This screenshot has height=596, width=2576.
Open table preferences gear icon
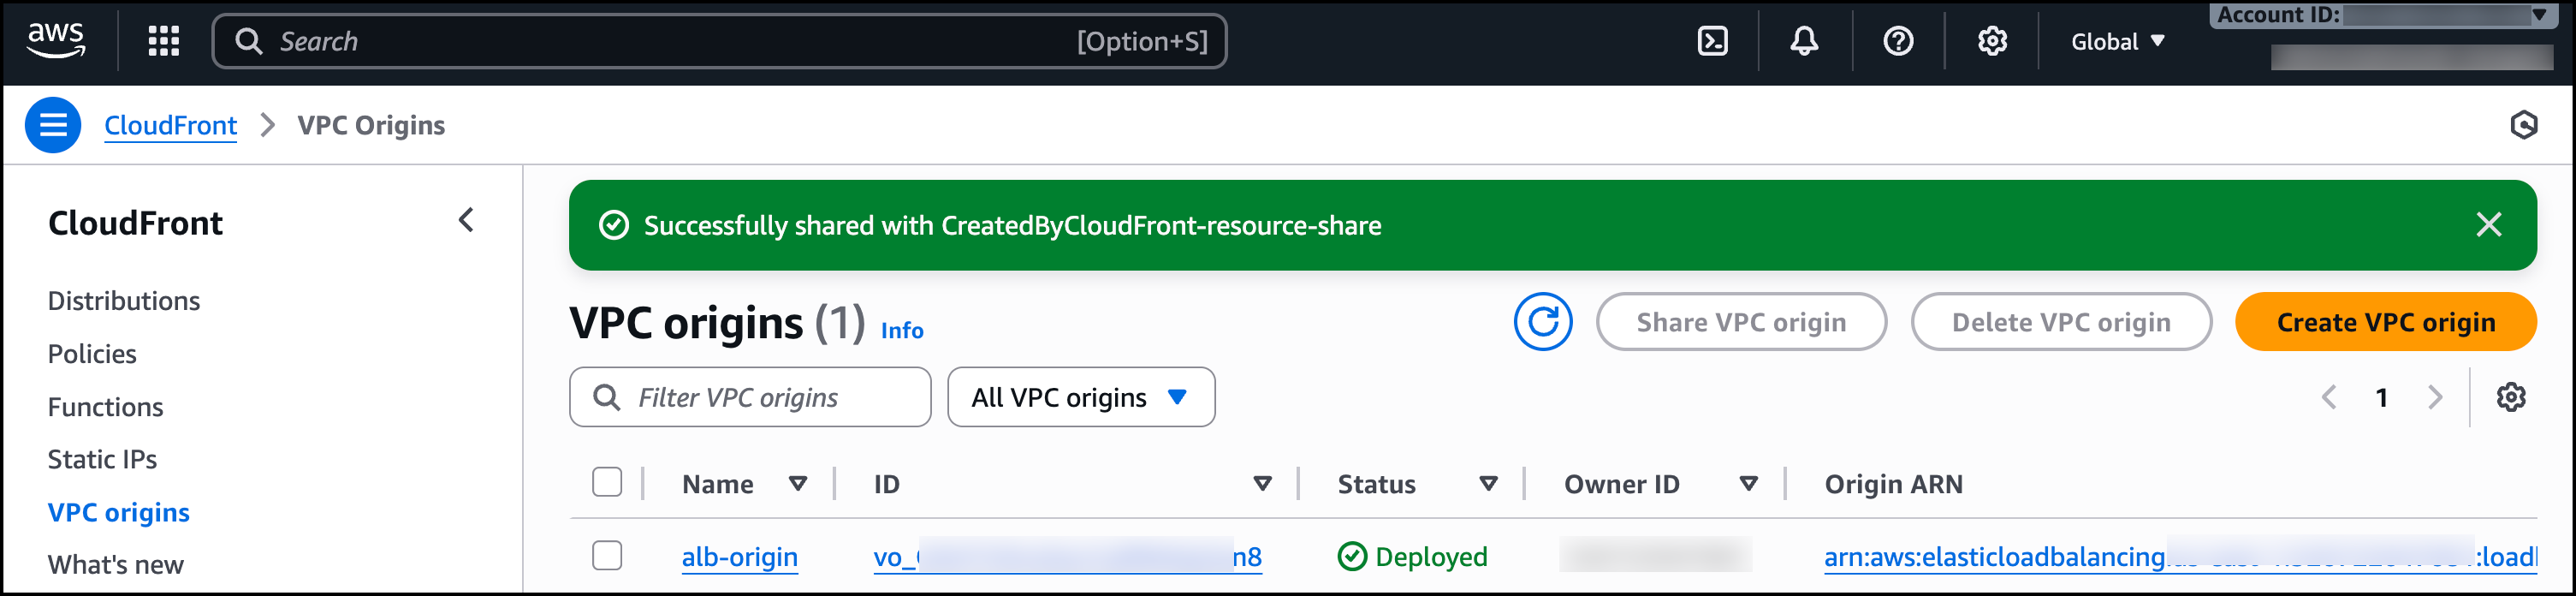coord(2510,397)
